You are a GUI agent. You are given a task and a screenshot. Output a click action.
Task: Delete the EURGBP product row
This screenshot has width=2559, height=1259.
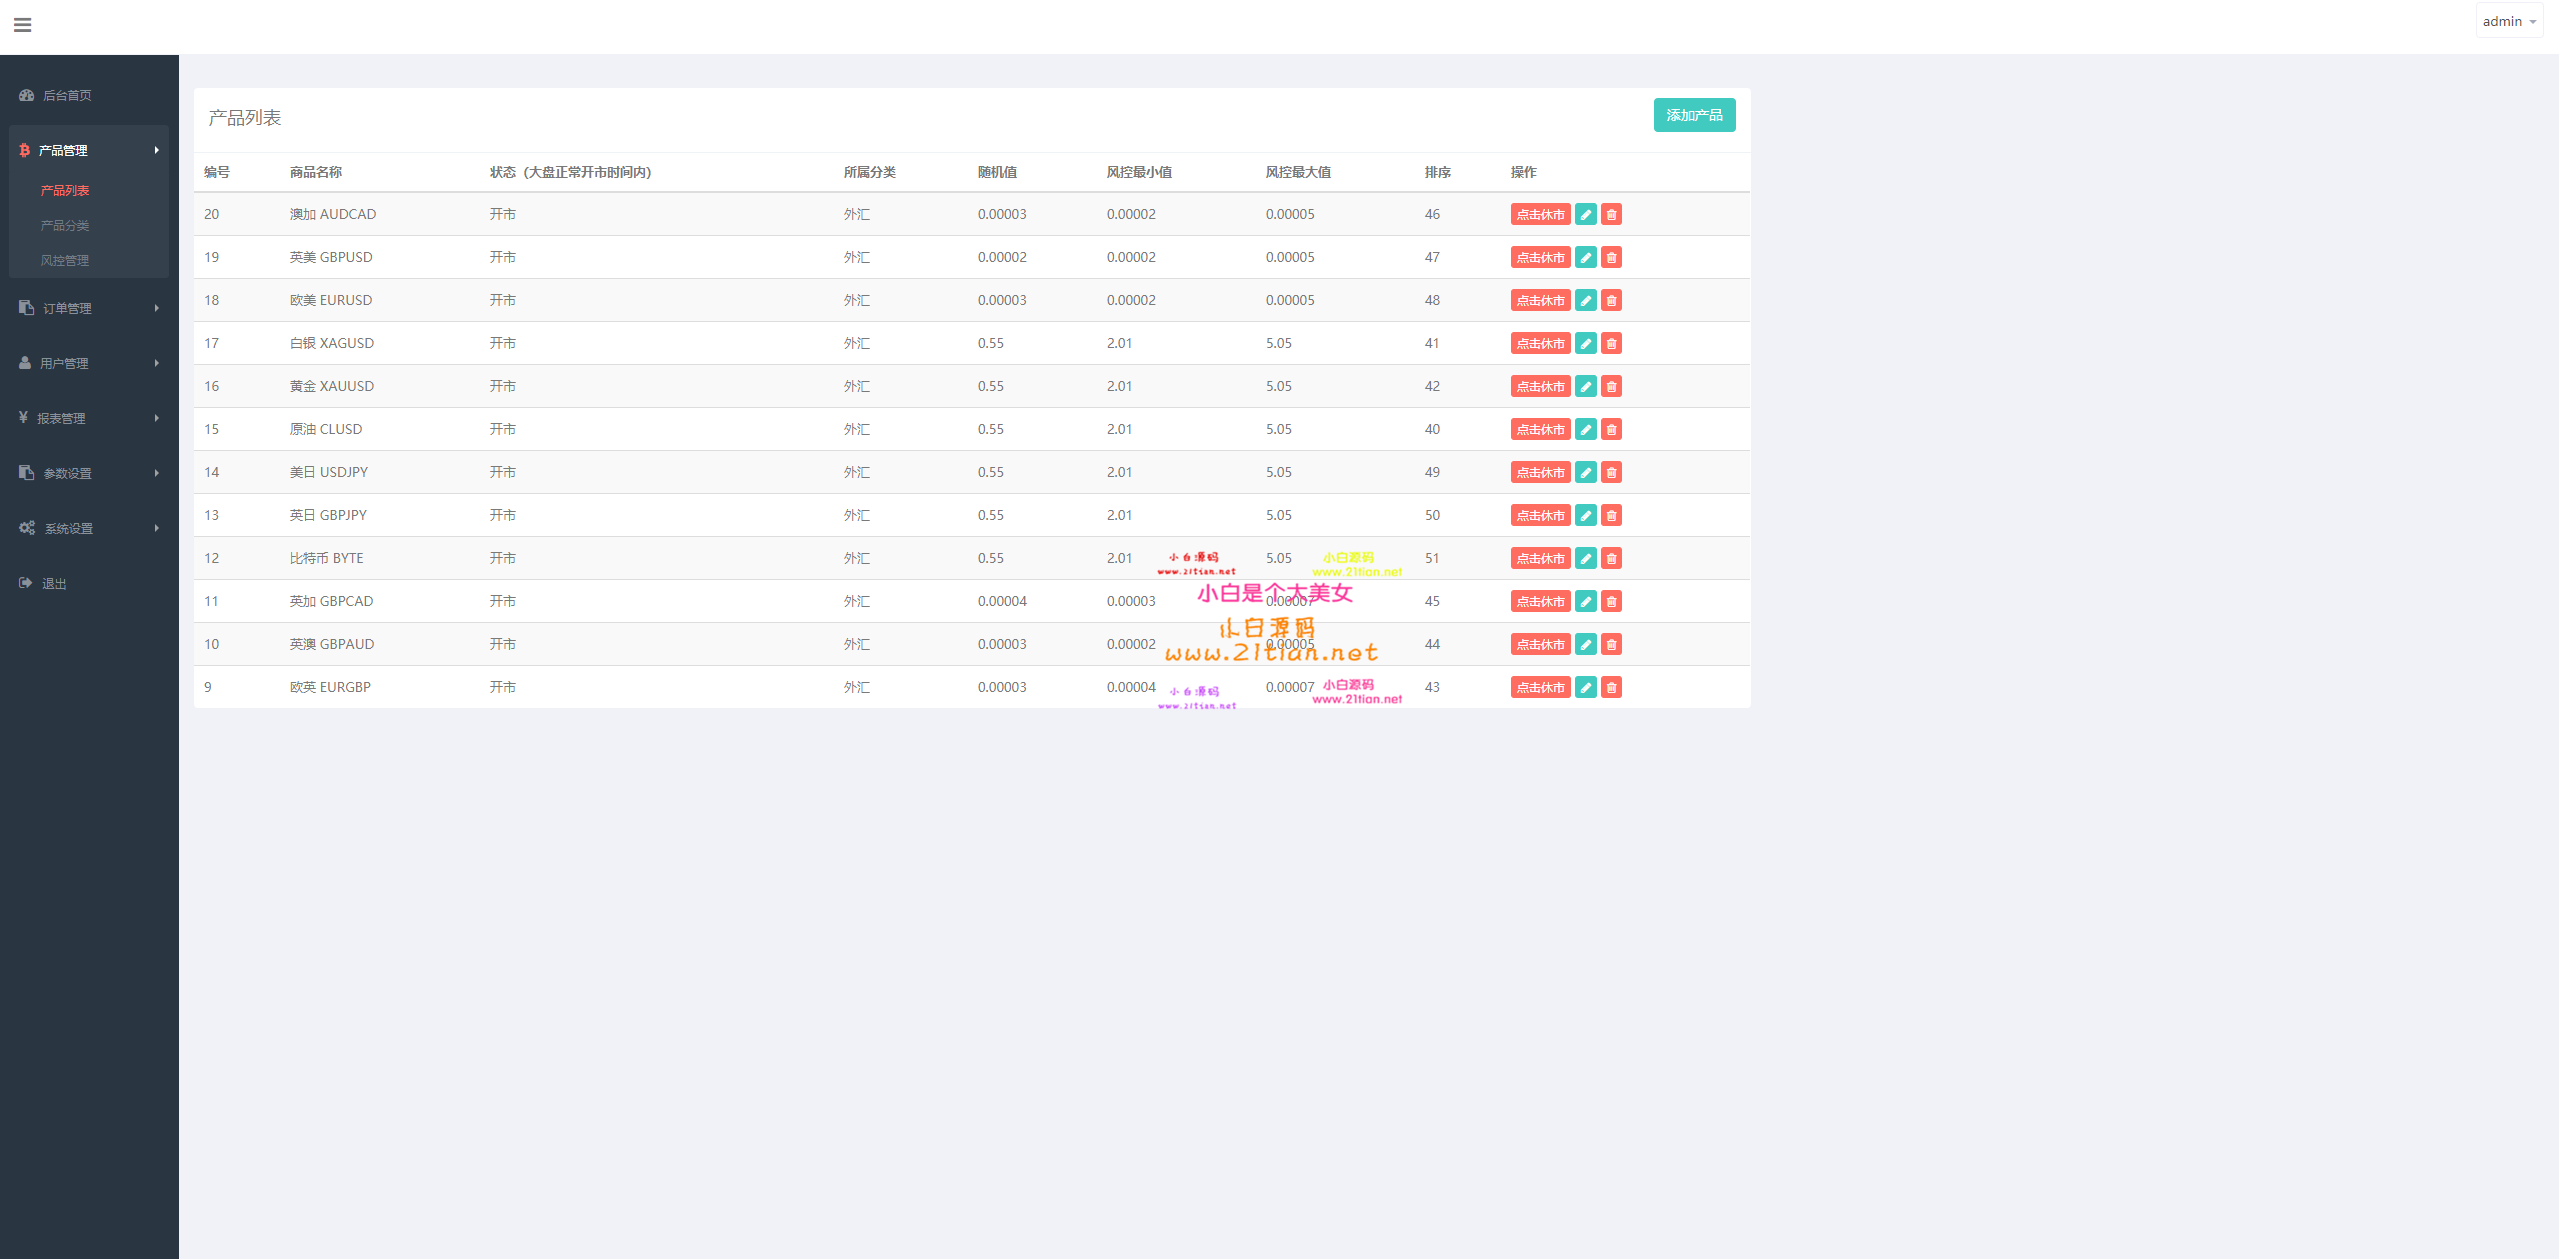[x=1611, y=687]
